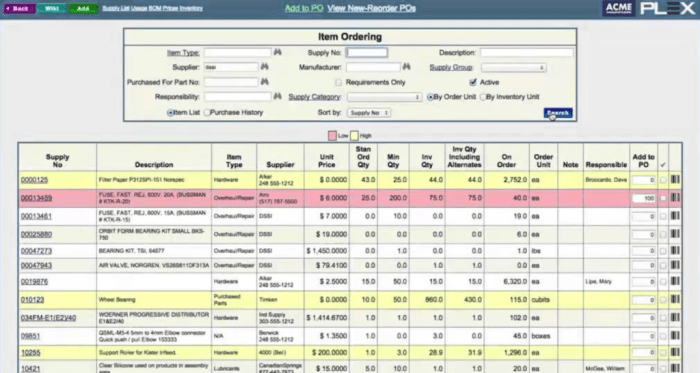Toggle the Active checkbox

(x=473, y=82)
